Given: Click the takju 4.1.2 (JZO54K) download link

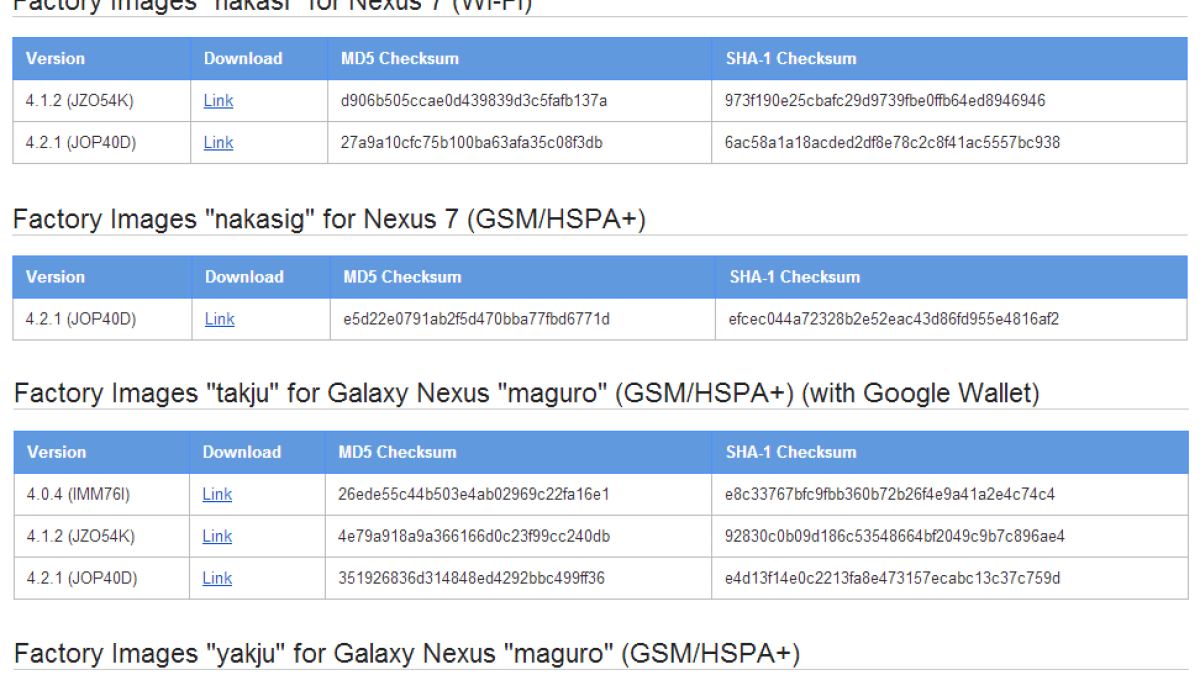Looking at the screenshot, I should (217, 536).
